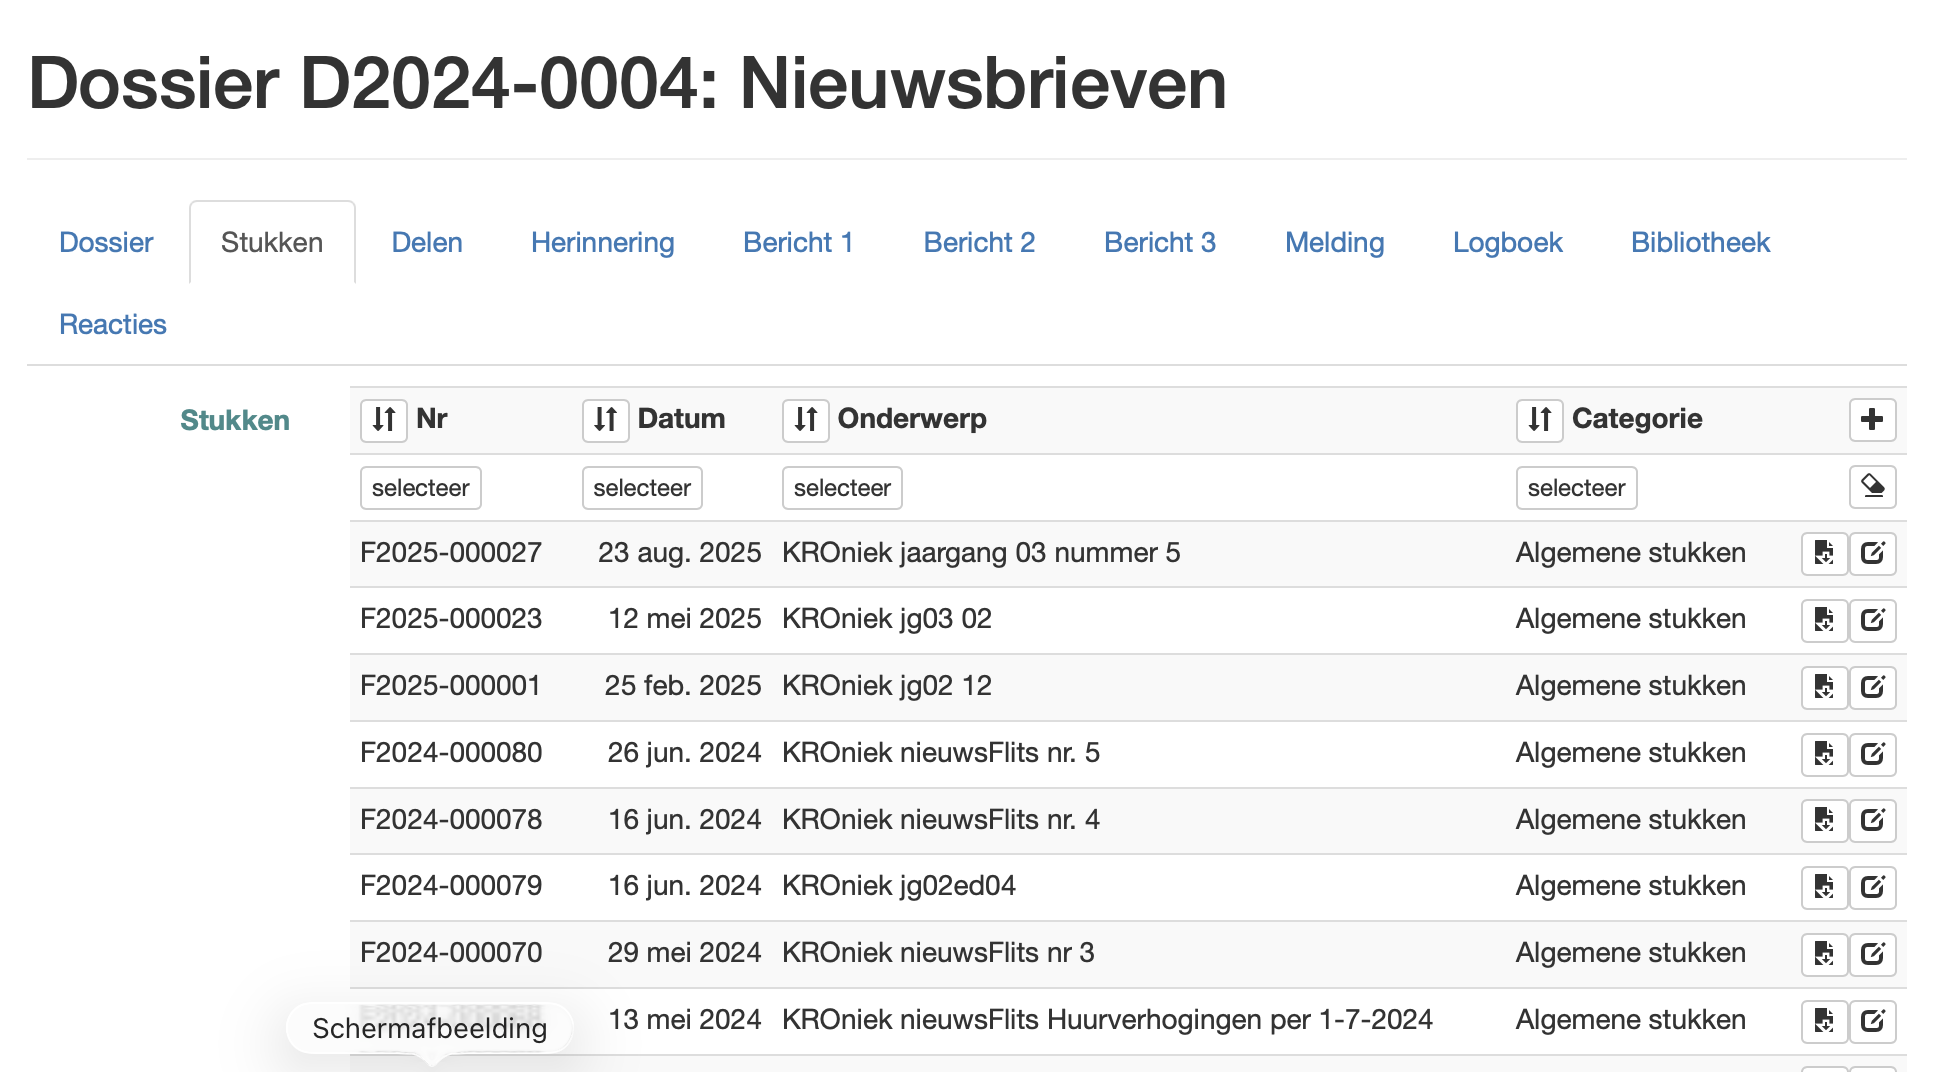Open the Herinnering tab
The width and height of the screenshot is (1942, 1072).
click(x=602, y=243)
